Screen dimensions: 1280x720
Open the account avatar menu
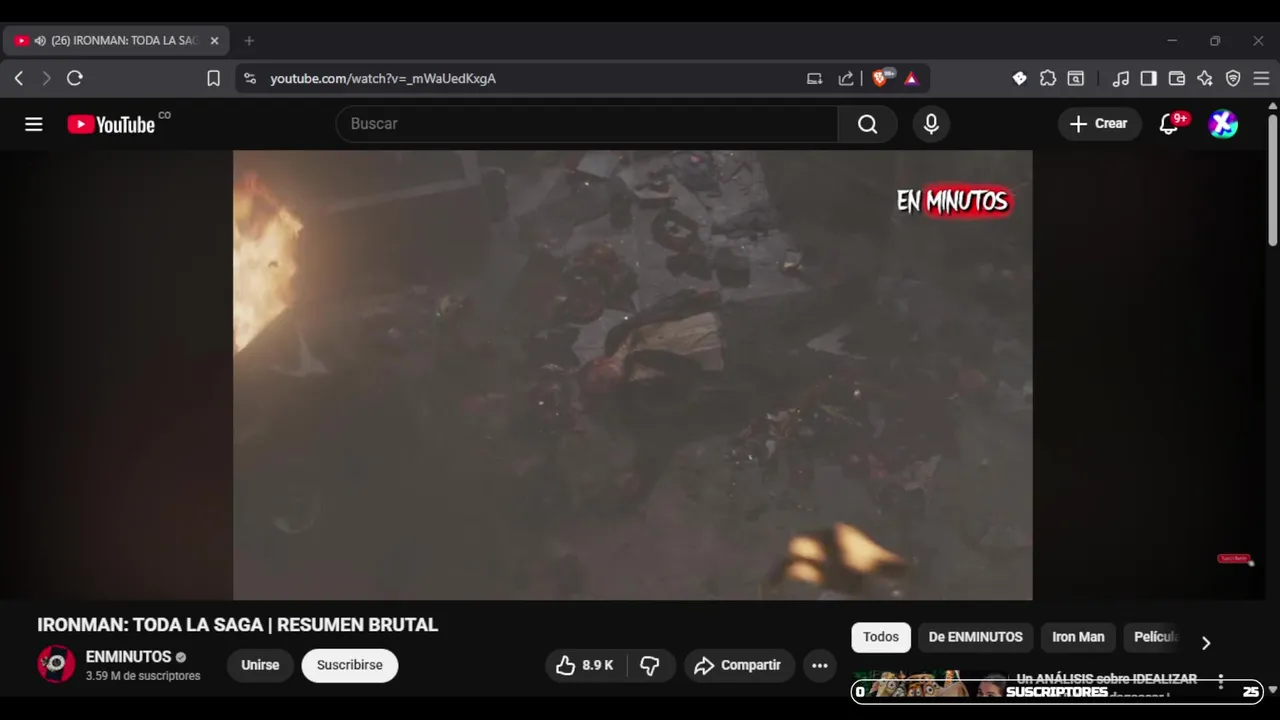[x=1223, y=124]
